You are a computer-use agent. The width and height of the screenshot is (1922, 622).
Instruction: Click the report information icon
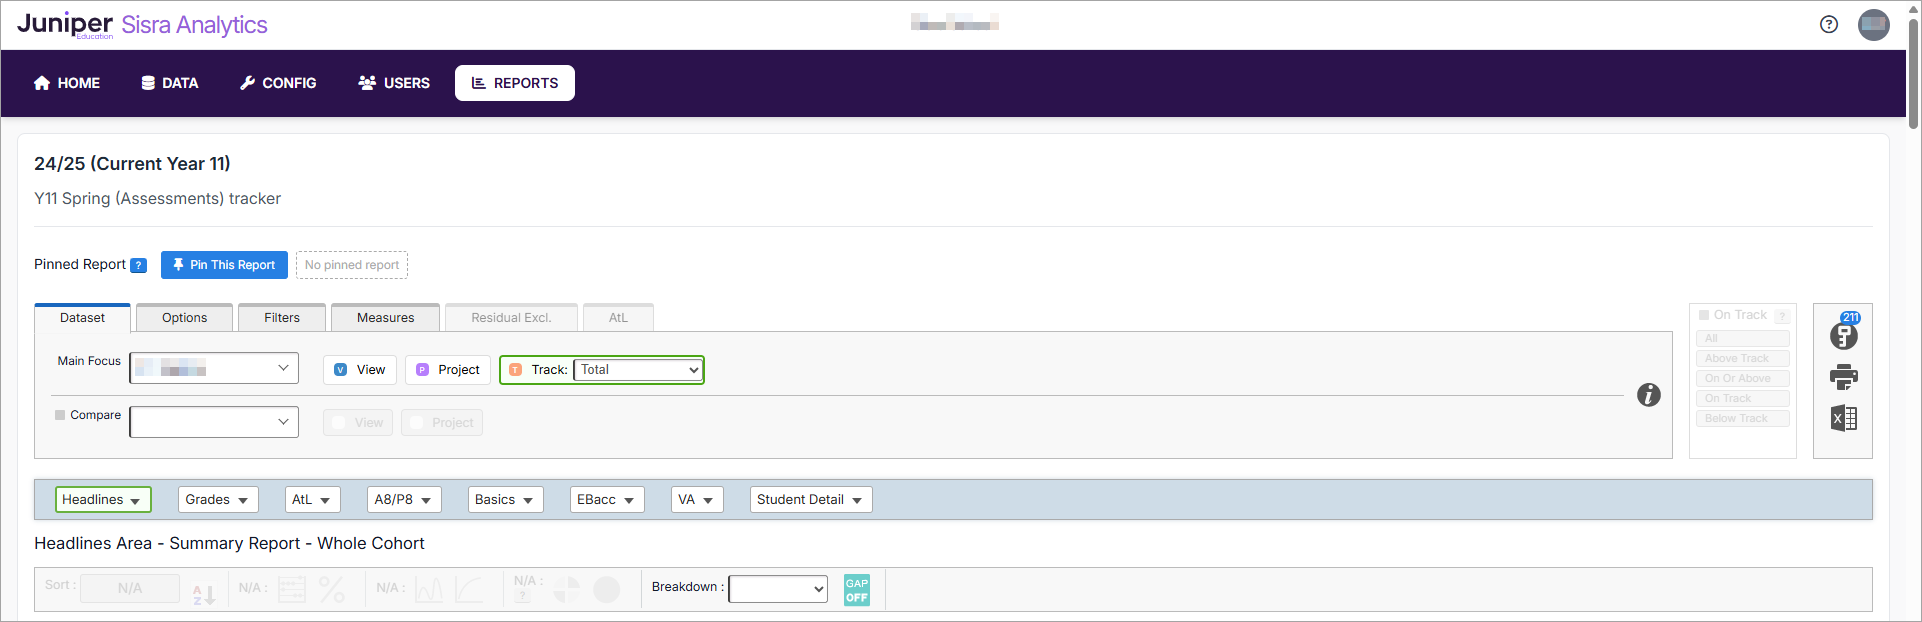pyautogui.click(x=1648, y=395)
